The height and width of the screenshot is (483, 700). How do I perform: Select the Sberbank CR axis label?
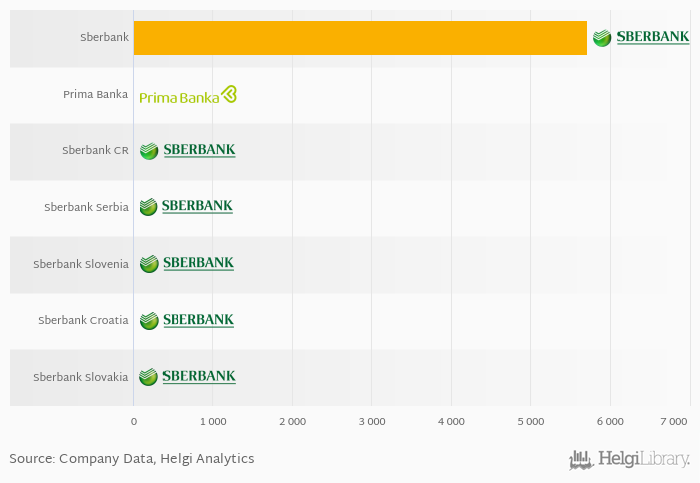(95, 150)
